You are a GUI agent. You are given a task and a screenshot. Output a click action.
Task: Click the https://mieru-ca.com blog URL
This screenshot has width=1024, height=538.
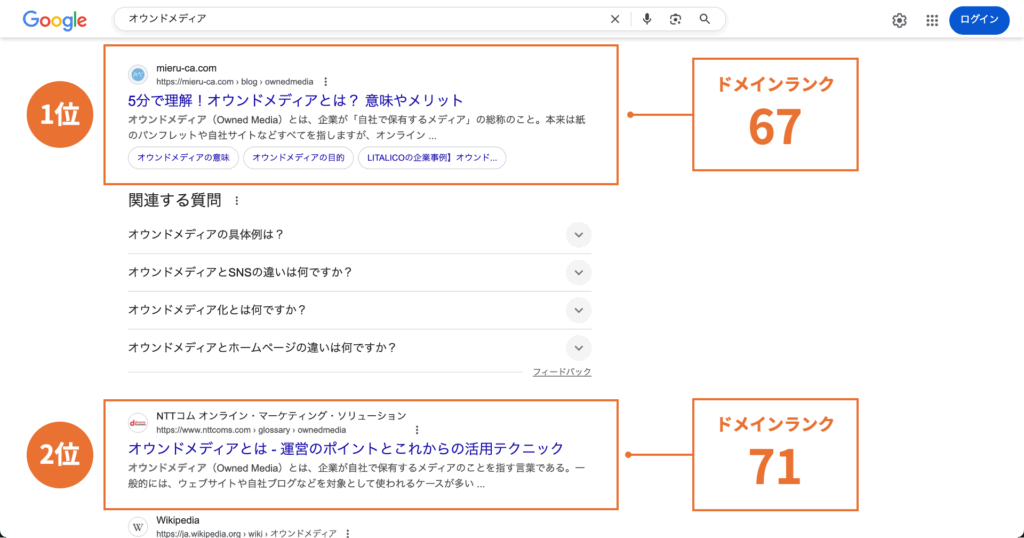point(234,82)
